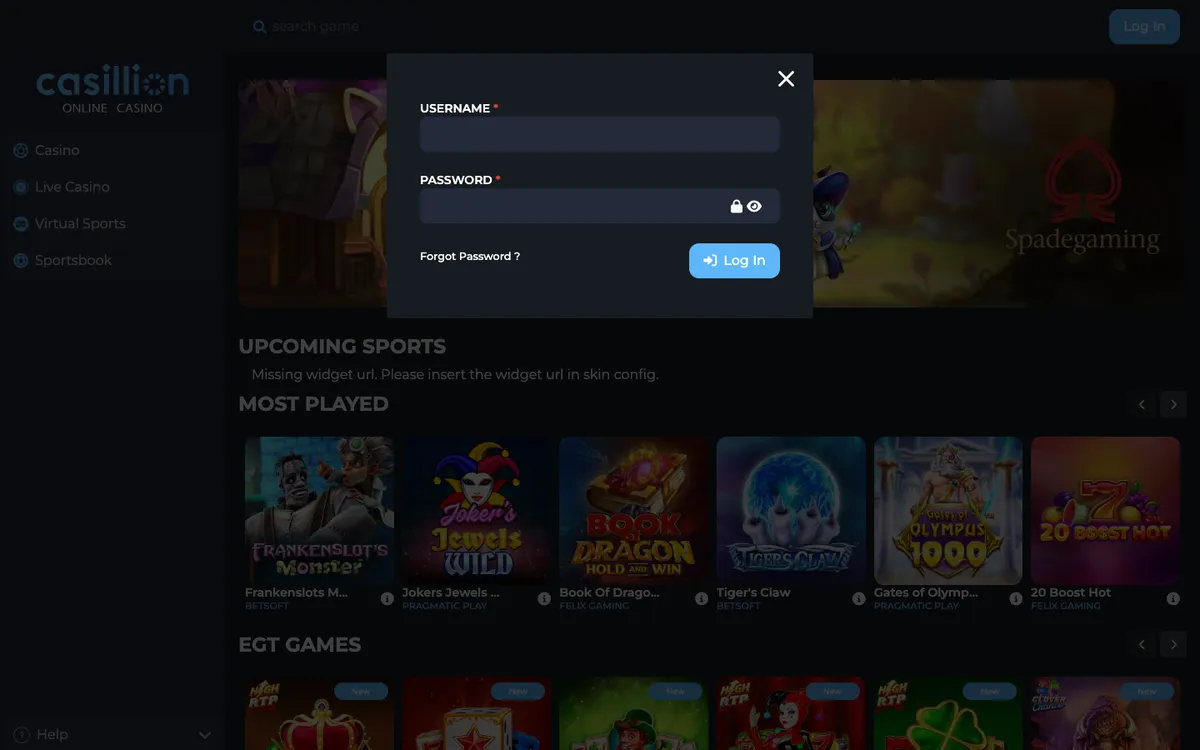1200x750 pixels.
Task: Click the lock icon in the password field
Action: point(737,206)
